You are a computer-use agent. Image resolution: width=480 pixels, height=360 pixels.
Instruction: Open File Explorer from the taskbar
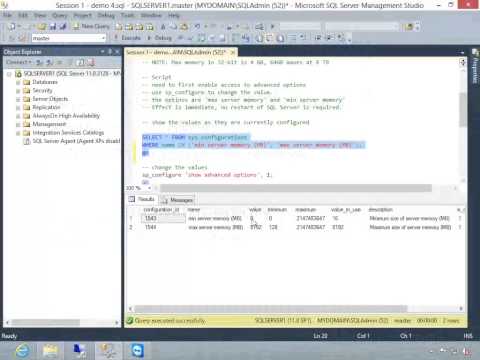tap(51, 351)
